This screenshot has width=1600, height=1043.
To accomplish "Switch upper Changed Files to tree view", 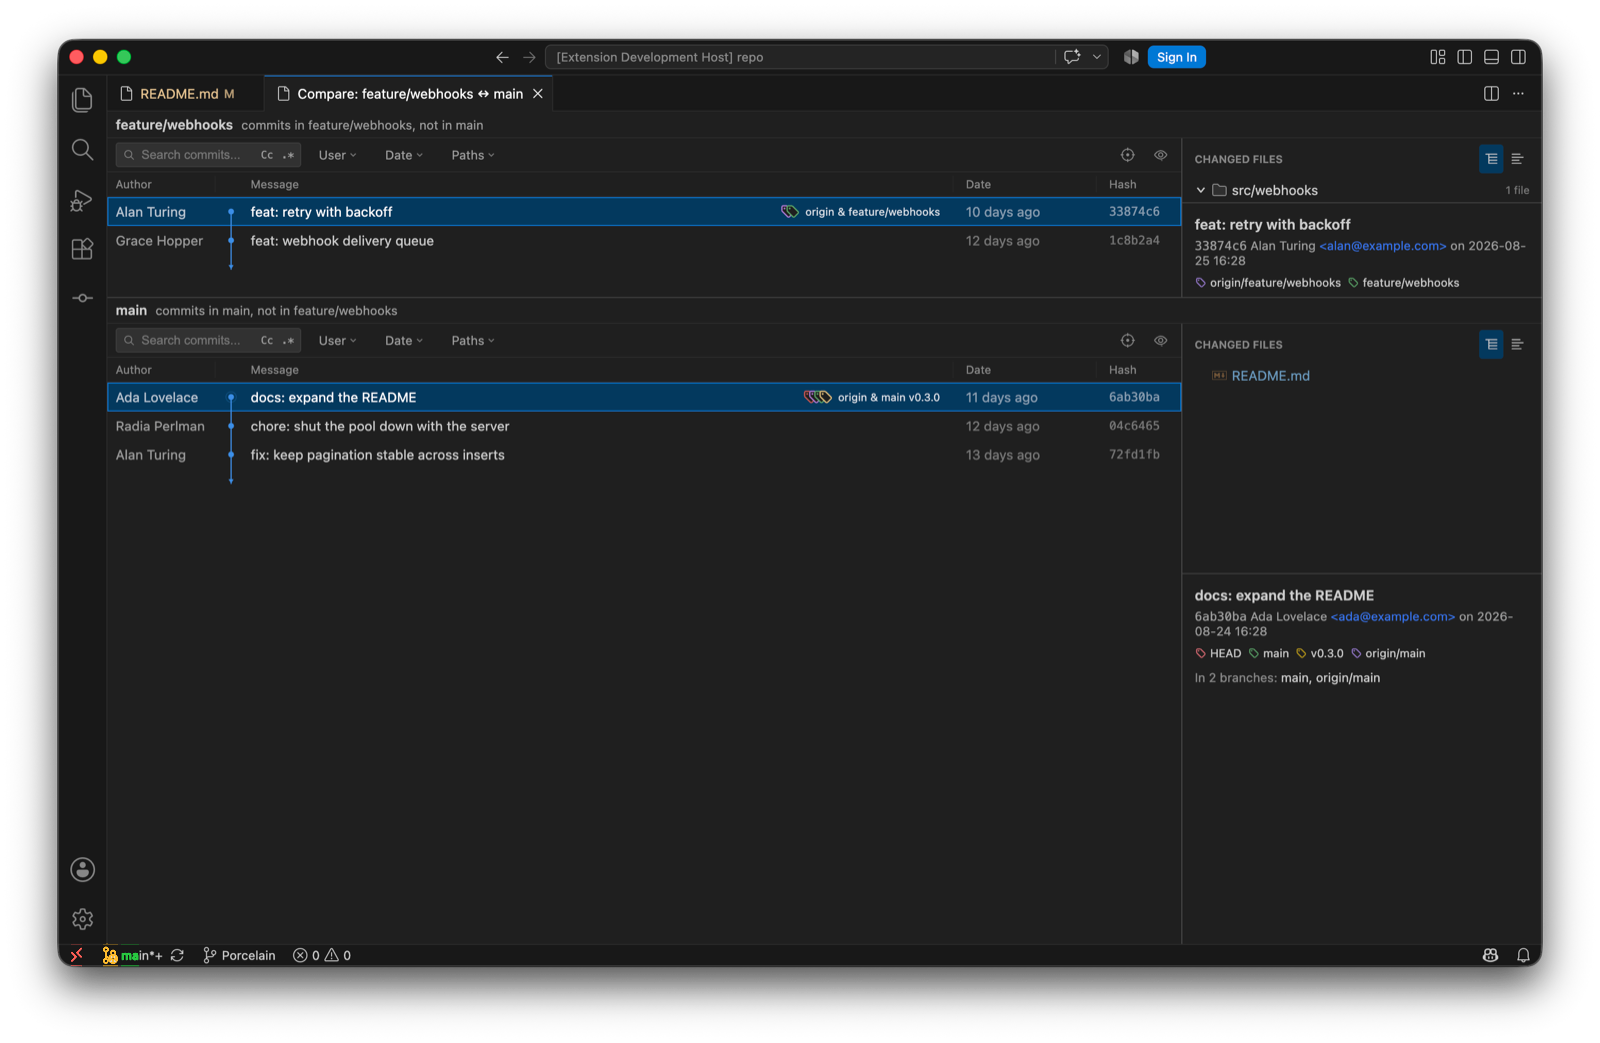I will [1491, 159].
